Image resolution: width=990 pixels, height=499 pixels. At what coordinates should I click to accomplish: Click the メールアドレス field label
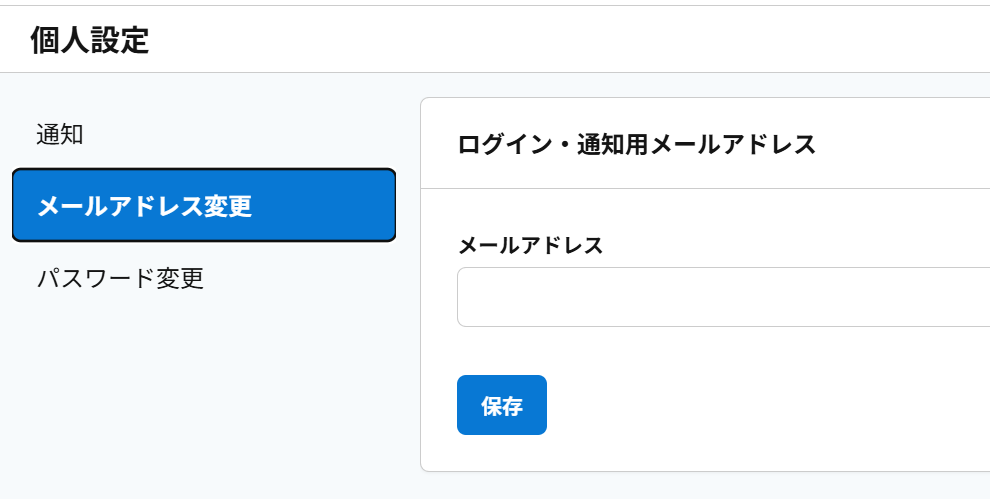[530, 245]
